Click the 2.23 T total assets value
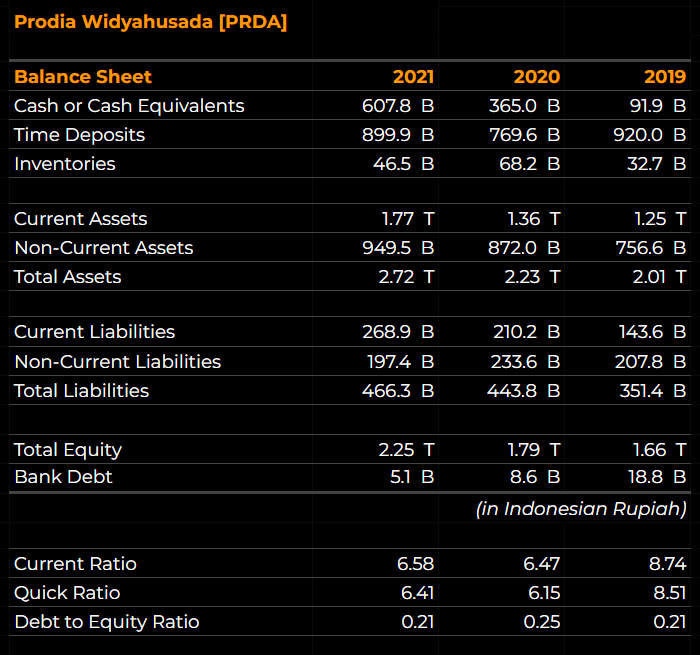 (532, 277)
